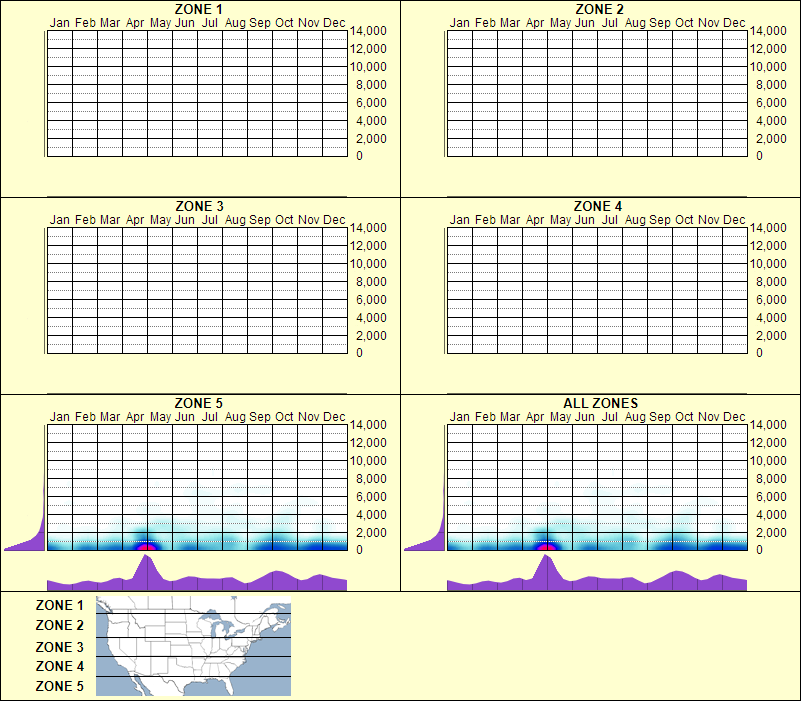Click the ALL ZONES title

pos(600,402)
